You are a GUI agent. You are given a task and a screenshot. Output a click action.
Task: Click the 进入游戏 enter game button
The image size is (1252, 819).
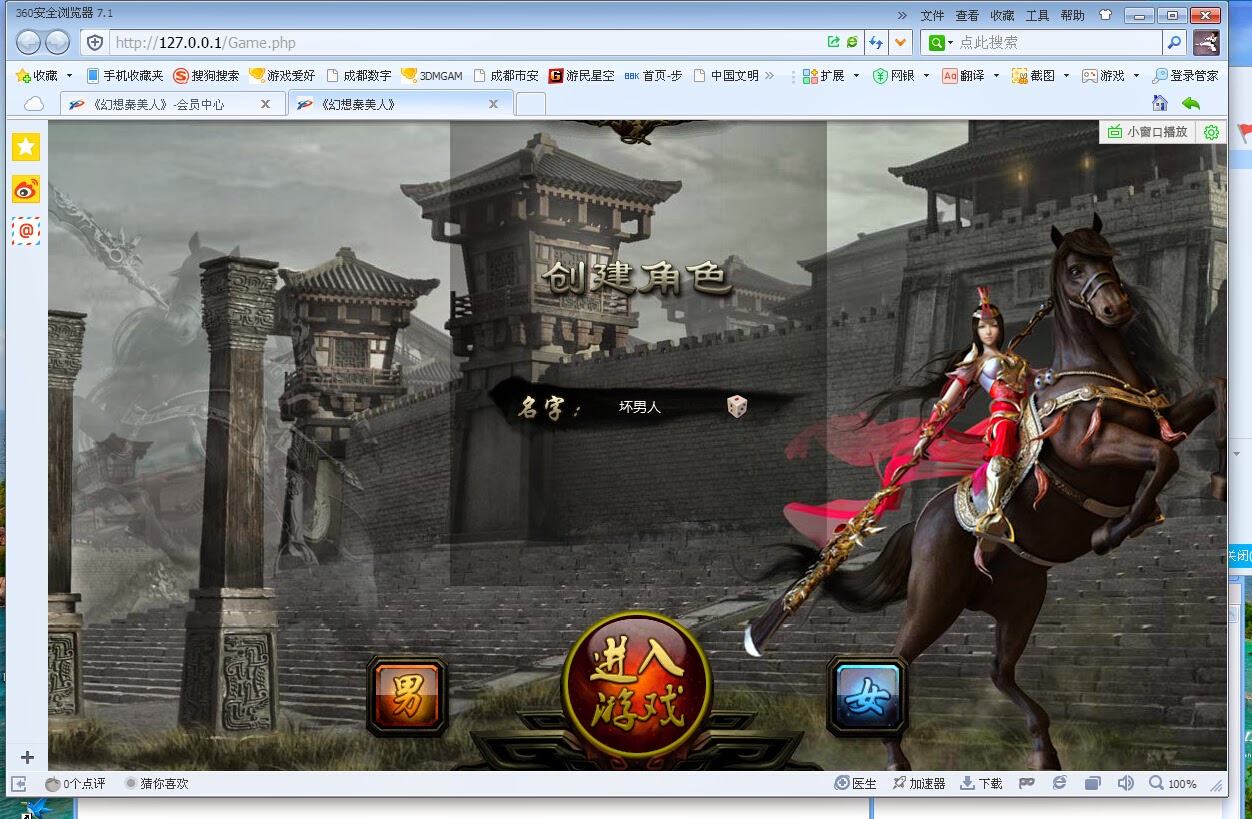[x=637, y=686]
